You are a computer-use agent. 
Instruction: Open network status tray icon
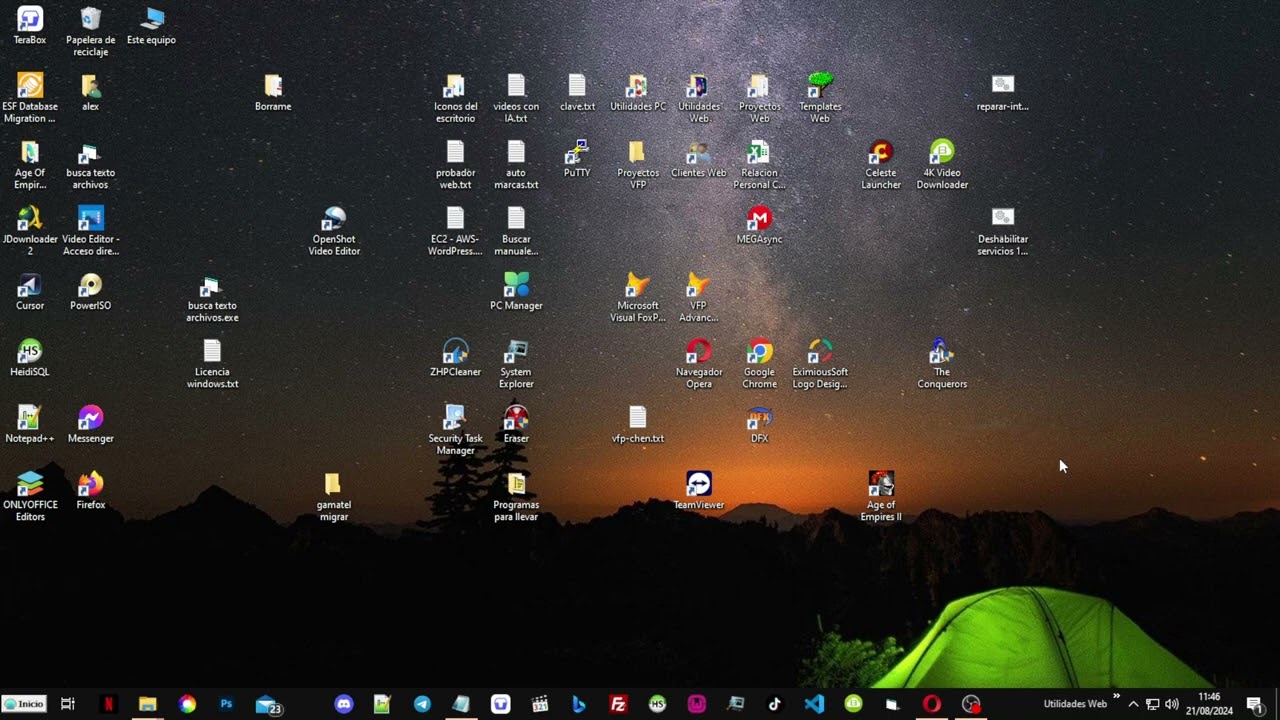click(x=1152, y=704)
